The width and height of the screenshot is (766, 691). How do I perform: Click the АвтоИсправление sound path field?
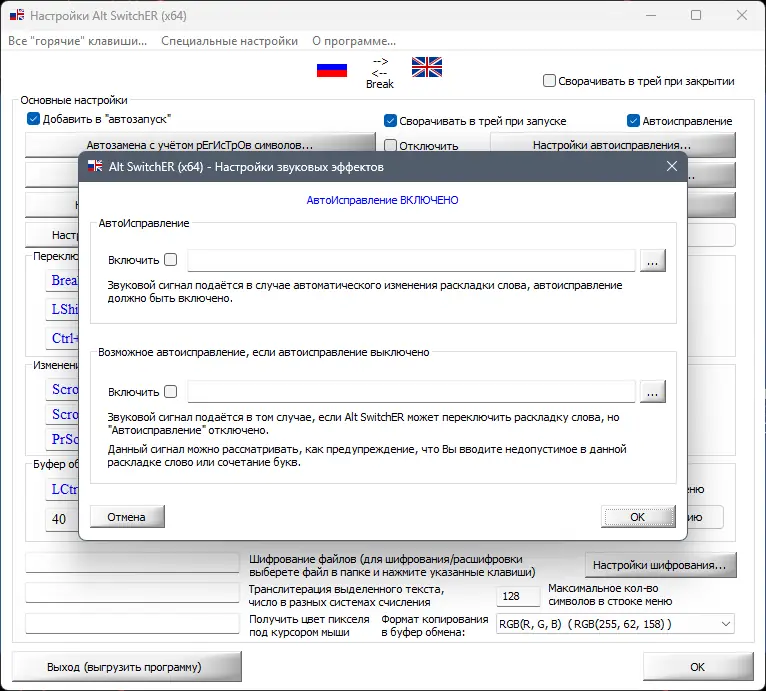pos(411,260)
